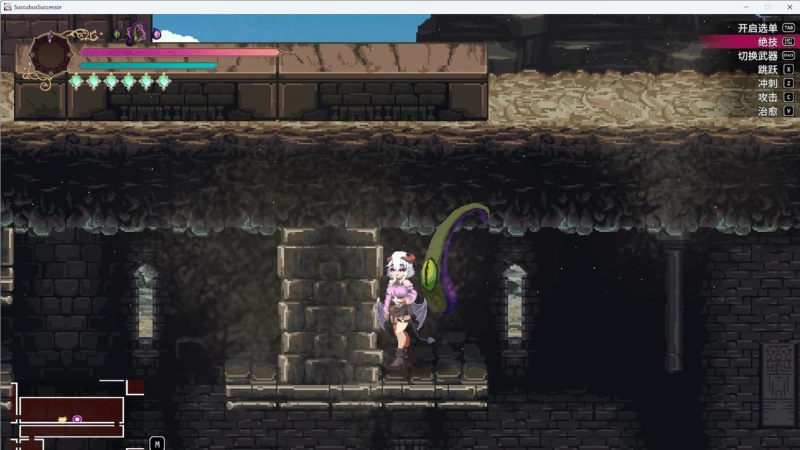800x450 pixels.
Task: Click the yellow marker on minimap
Action: 62,419
